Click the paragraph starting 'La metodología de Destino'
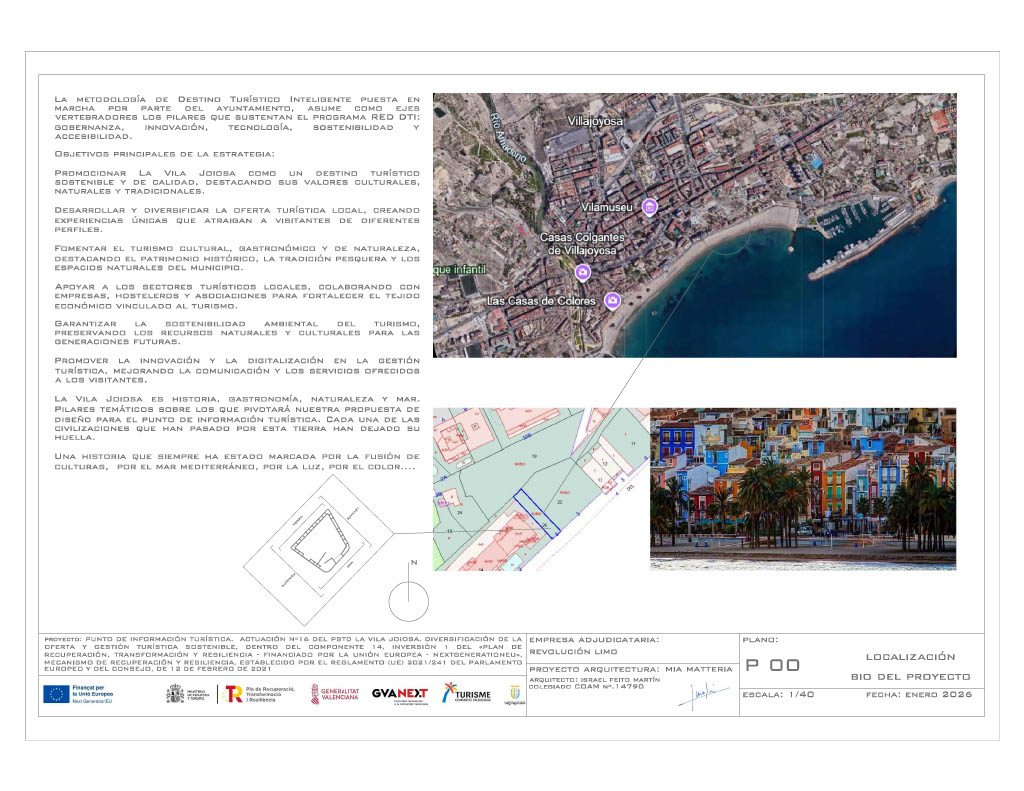The width and height of the screenshot is (1024, 791). [237, 118]
